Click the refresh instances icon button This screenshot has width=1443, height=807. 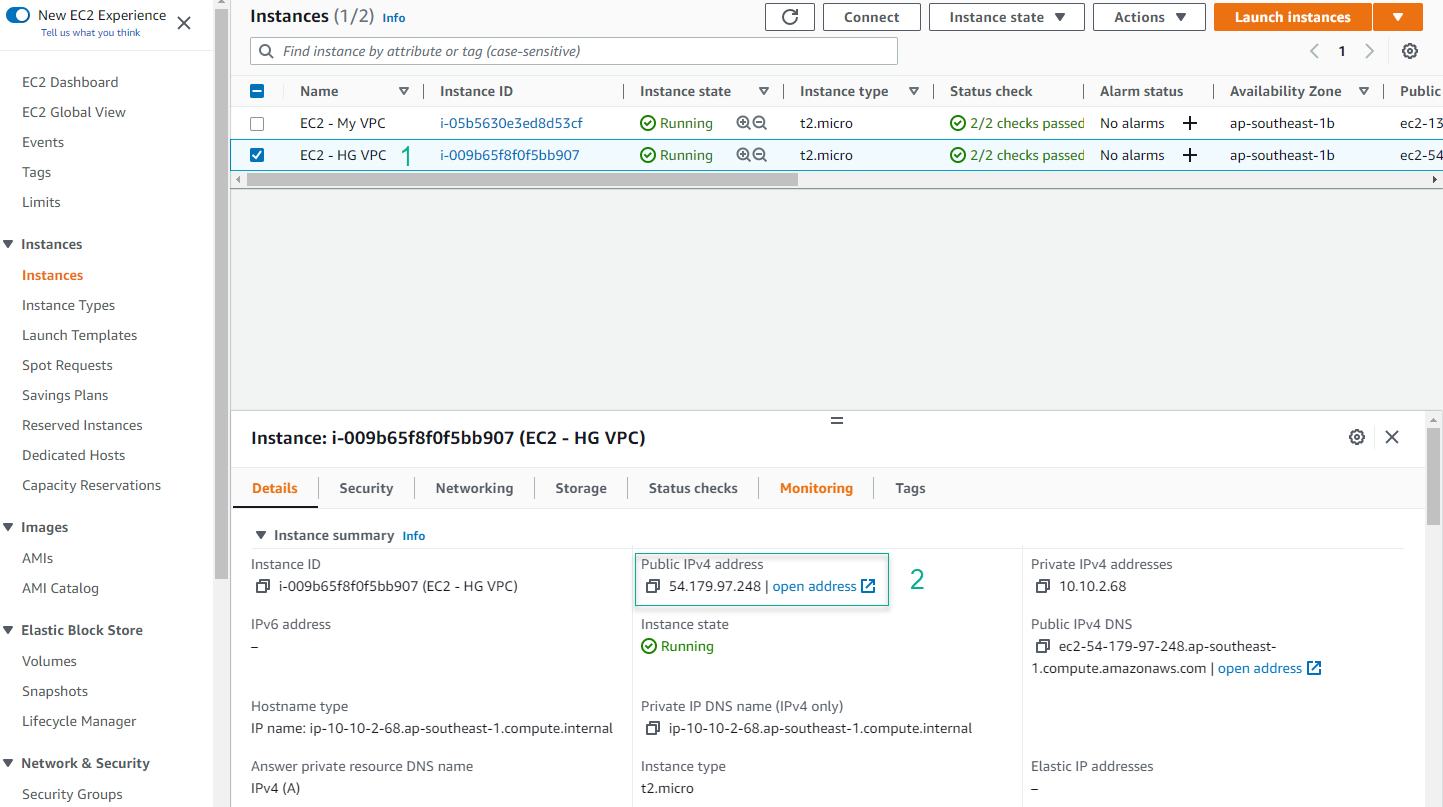pyautogui.click(x=790, y=17)
